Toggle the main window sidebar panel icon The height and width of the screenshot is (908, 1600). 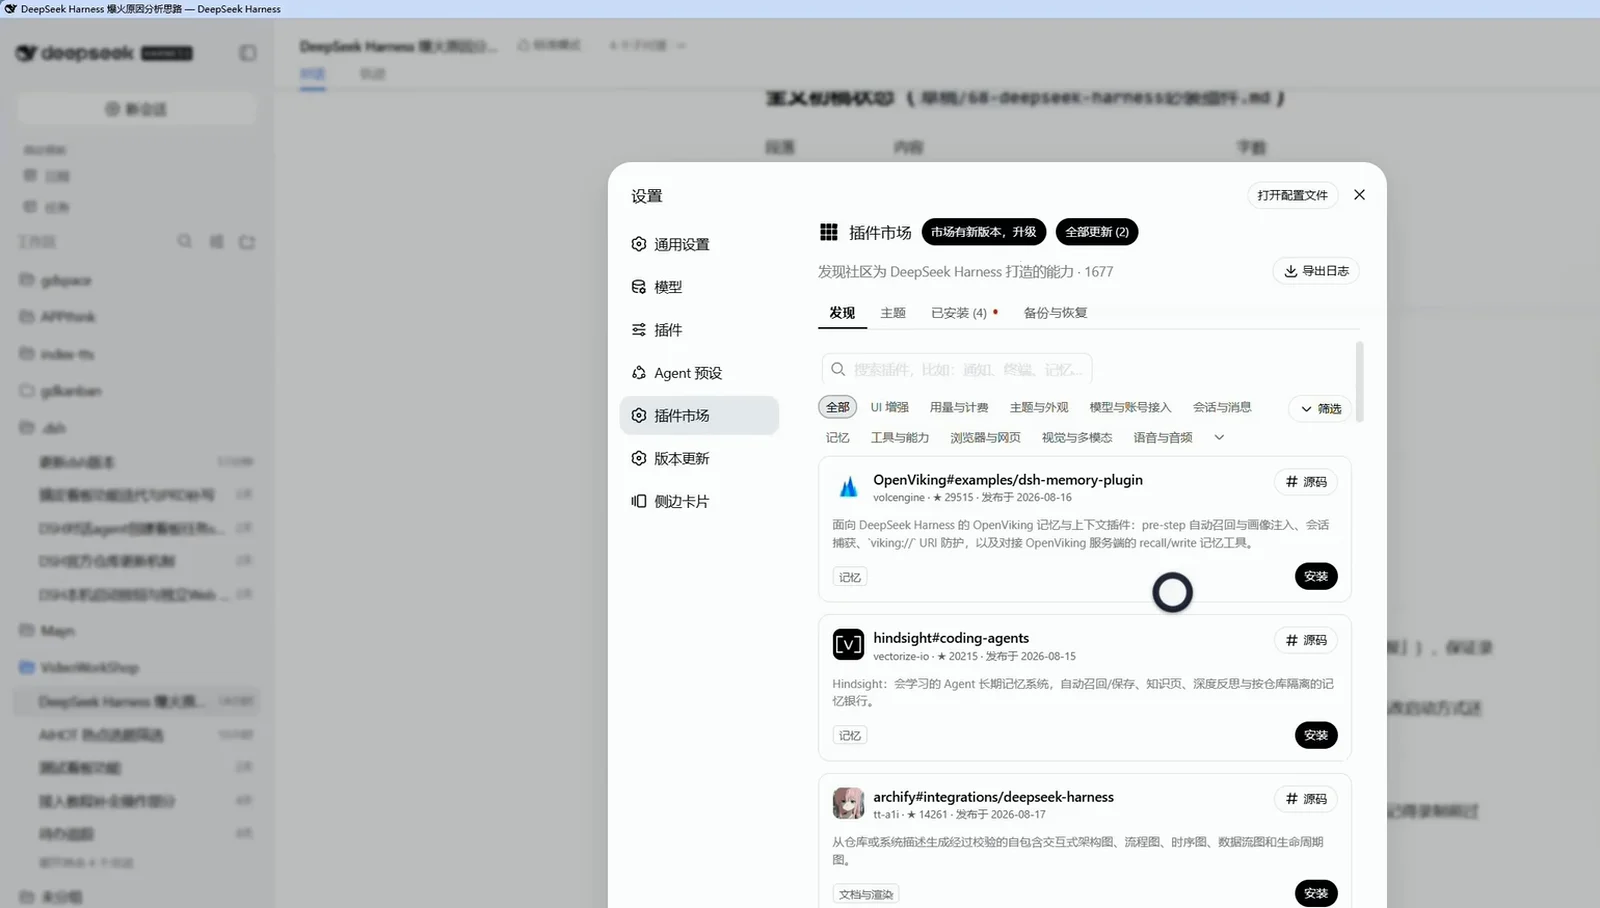pos(248,53)
